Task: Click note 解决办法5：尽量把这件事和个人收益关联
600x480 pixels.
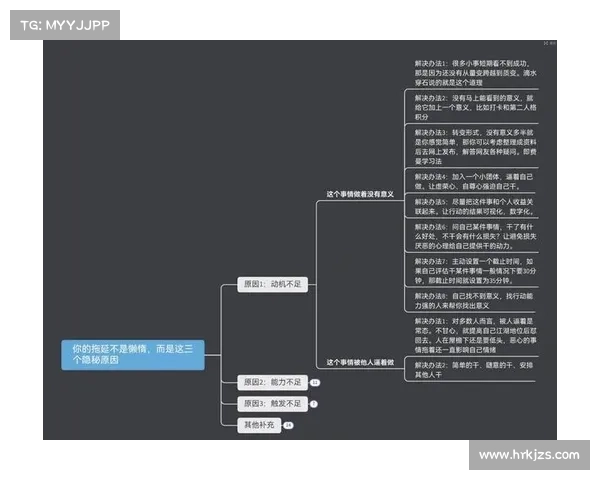Action: coord(474,206)
